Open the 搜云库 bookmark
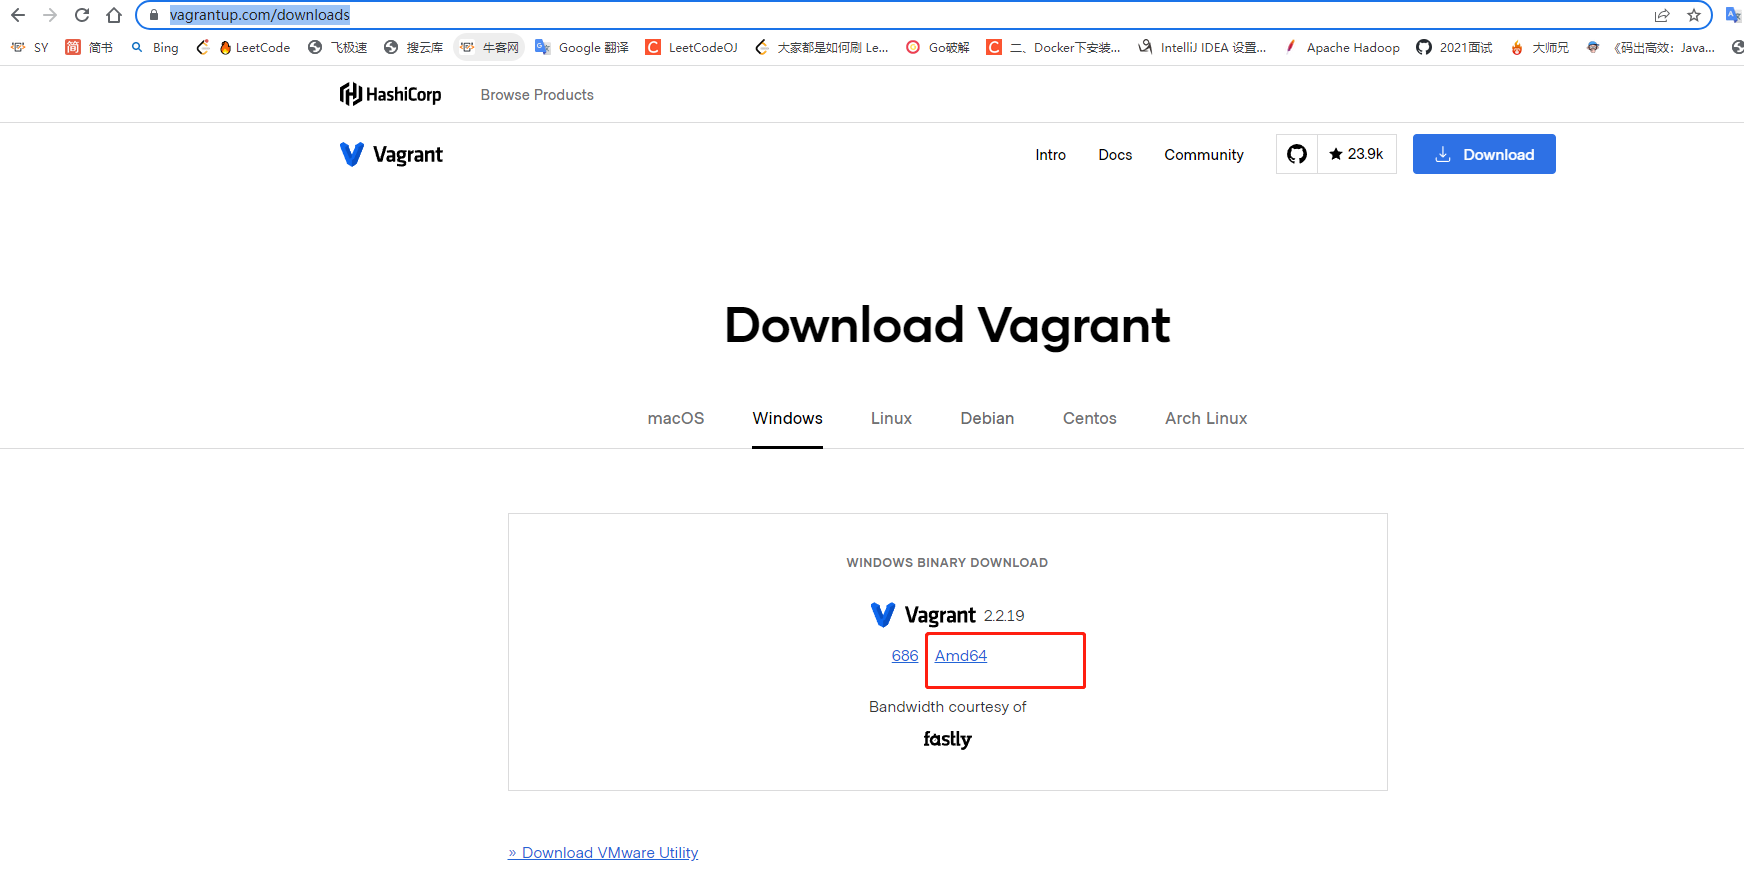The width and height of the screenshot is (1744, 876). click(413, 47)
